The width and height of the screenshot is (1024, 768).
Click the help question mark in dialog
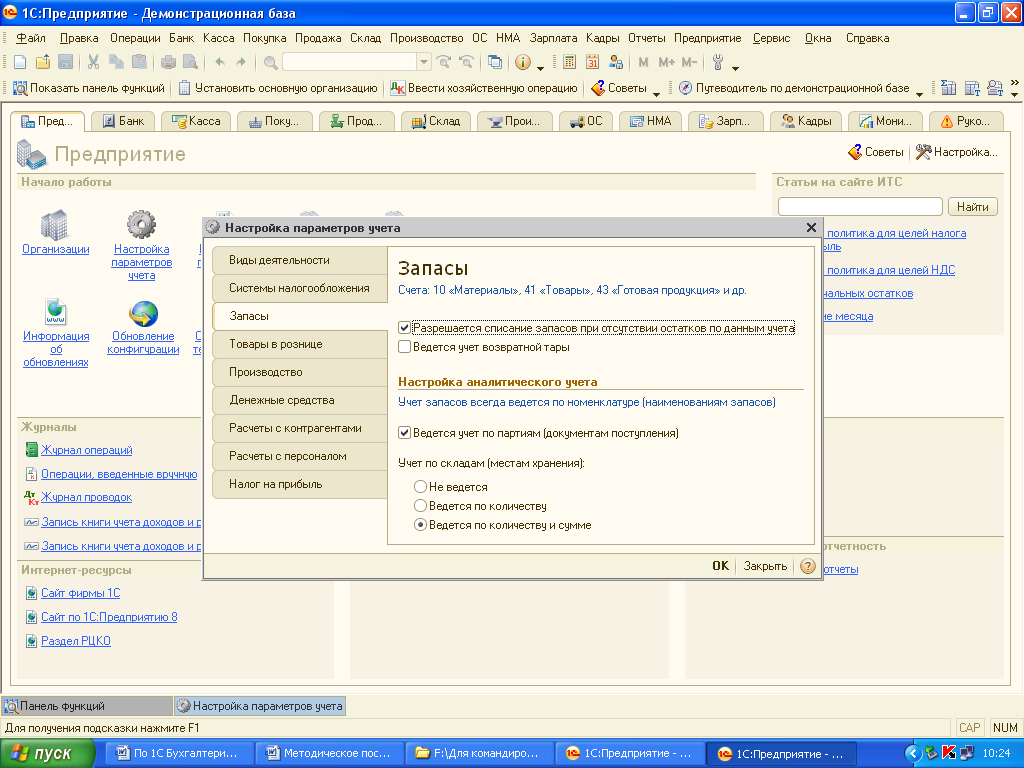(808, 566)
